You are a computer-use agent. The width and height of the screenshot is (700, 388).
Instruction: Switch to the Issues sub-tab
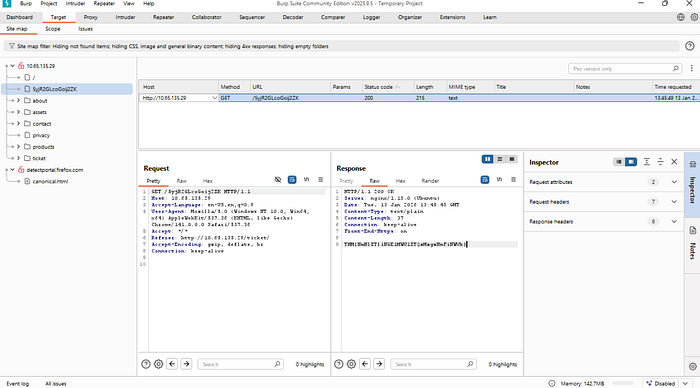click(85, 29)
